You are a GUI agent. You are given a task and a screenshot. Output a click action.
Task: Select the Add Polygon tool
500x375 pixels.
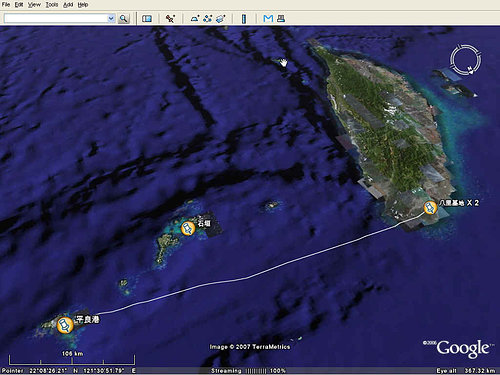click(195, 19)
